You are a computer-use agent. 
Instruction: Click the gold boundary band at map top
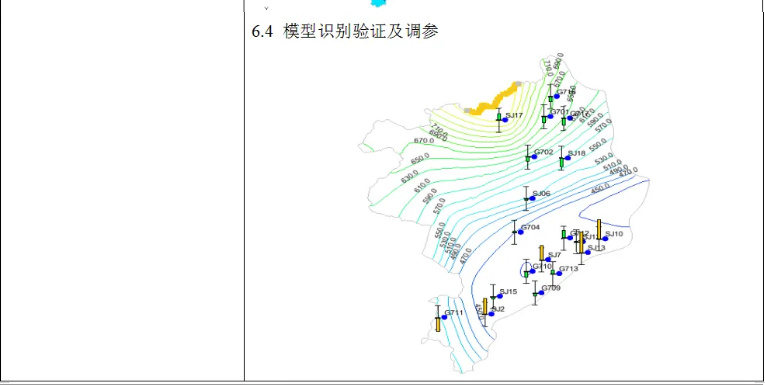click(x=492, y=100)
